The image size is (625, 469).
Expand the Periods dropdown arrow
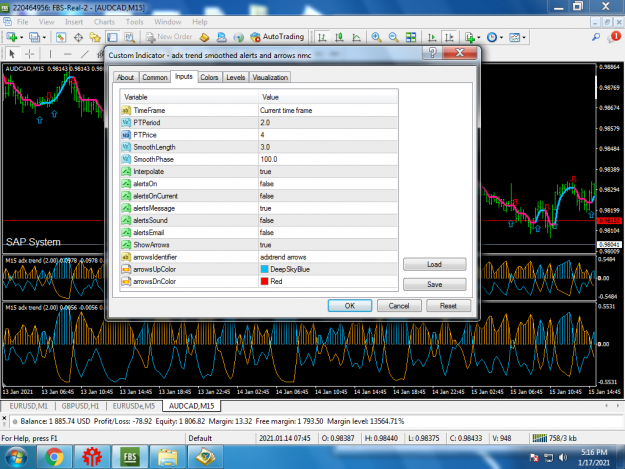(x=501, y=38)
